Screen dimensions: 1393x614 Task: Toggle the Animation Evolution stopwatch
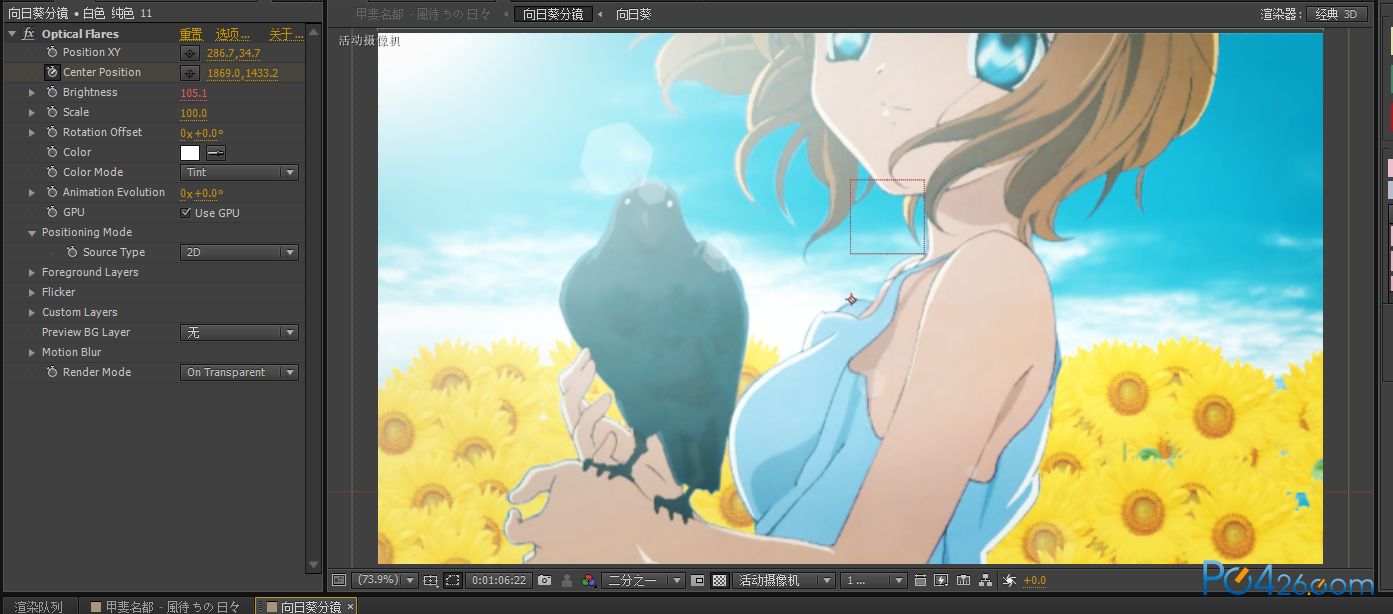tap(52, 192)
